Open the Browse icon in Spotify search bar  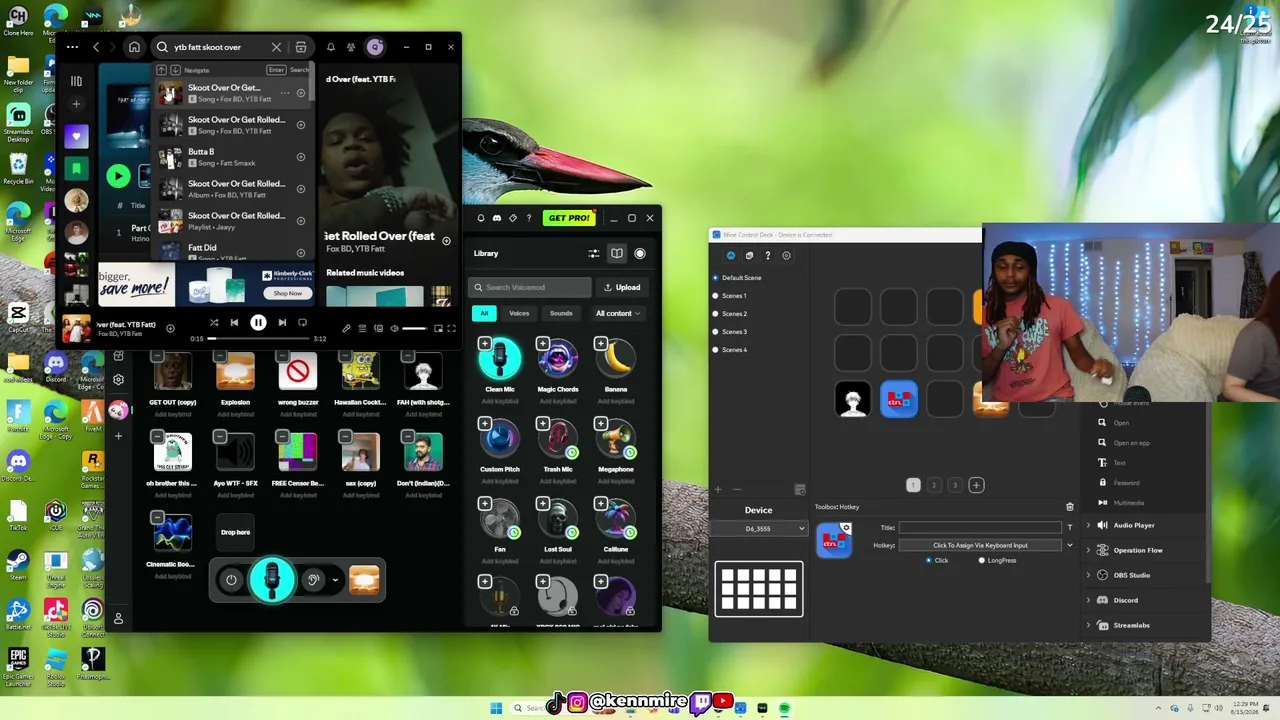(301, 47)
